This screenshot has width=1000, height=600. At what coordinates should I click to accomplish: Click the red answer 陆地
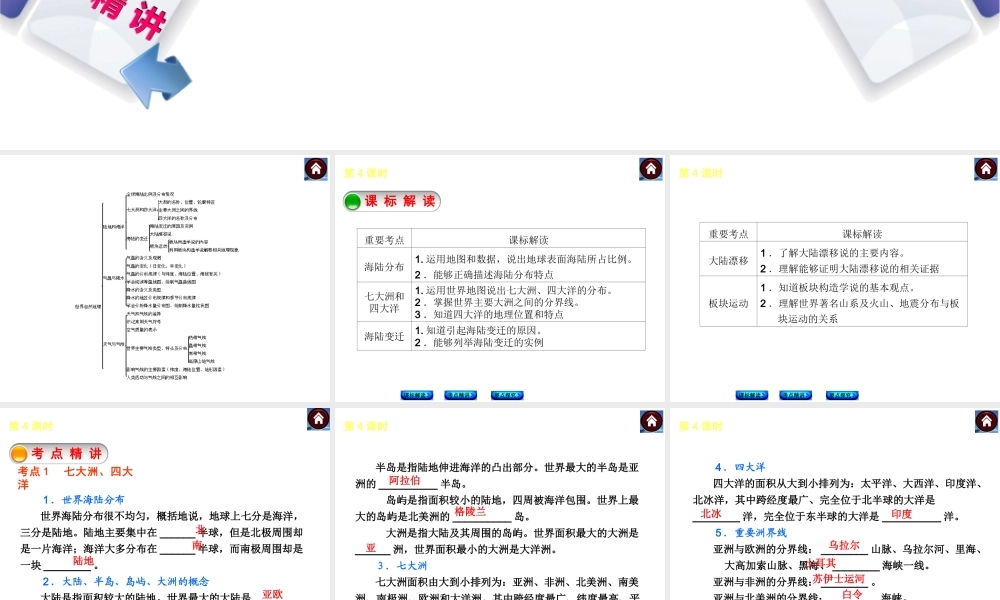coord(84,561)
